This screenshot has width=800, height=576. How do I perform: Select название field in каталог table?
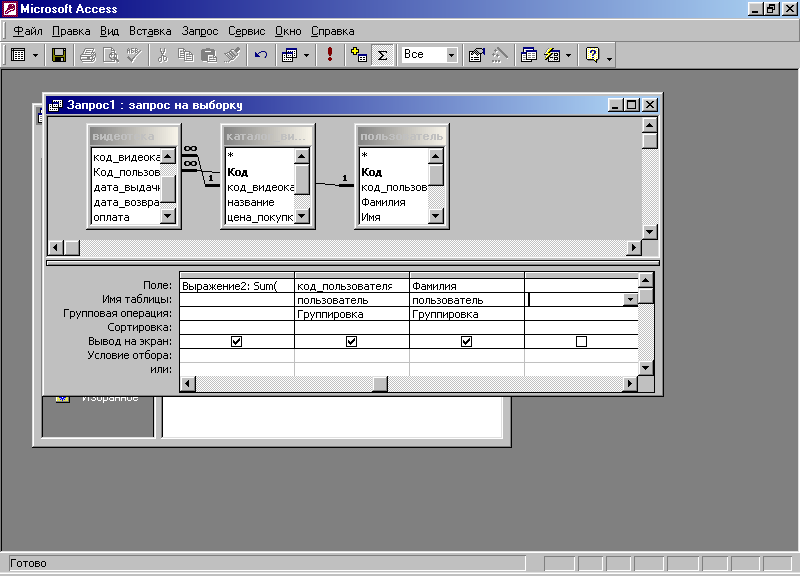[260, 202]
